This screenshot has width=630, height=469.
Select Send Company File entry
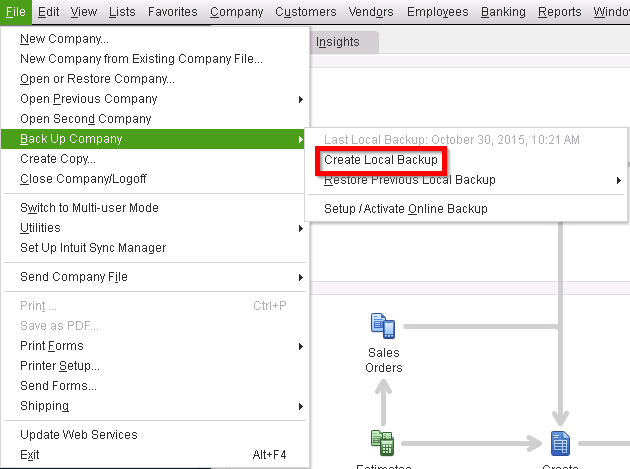(155, 277)
